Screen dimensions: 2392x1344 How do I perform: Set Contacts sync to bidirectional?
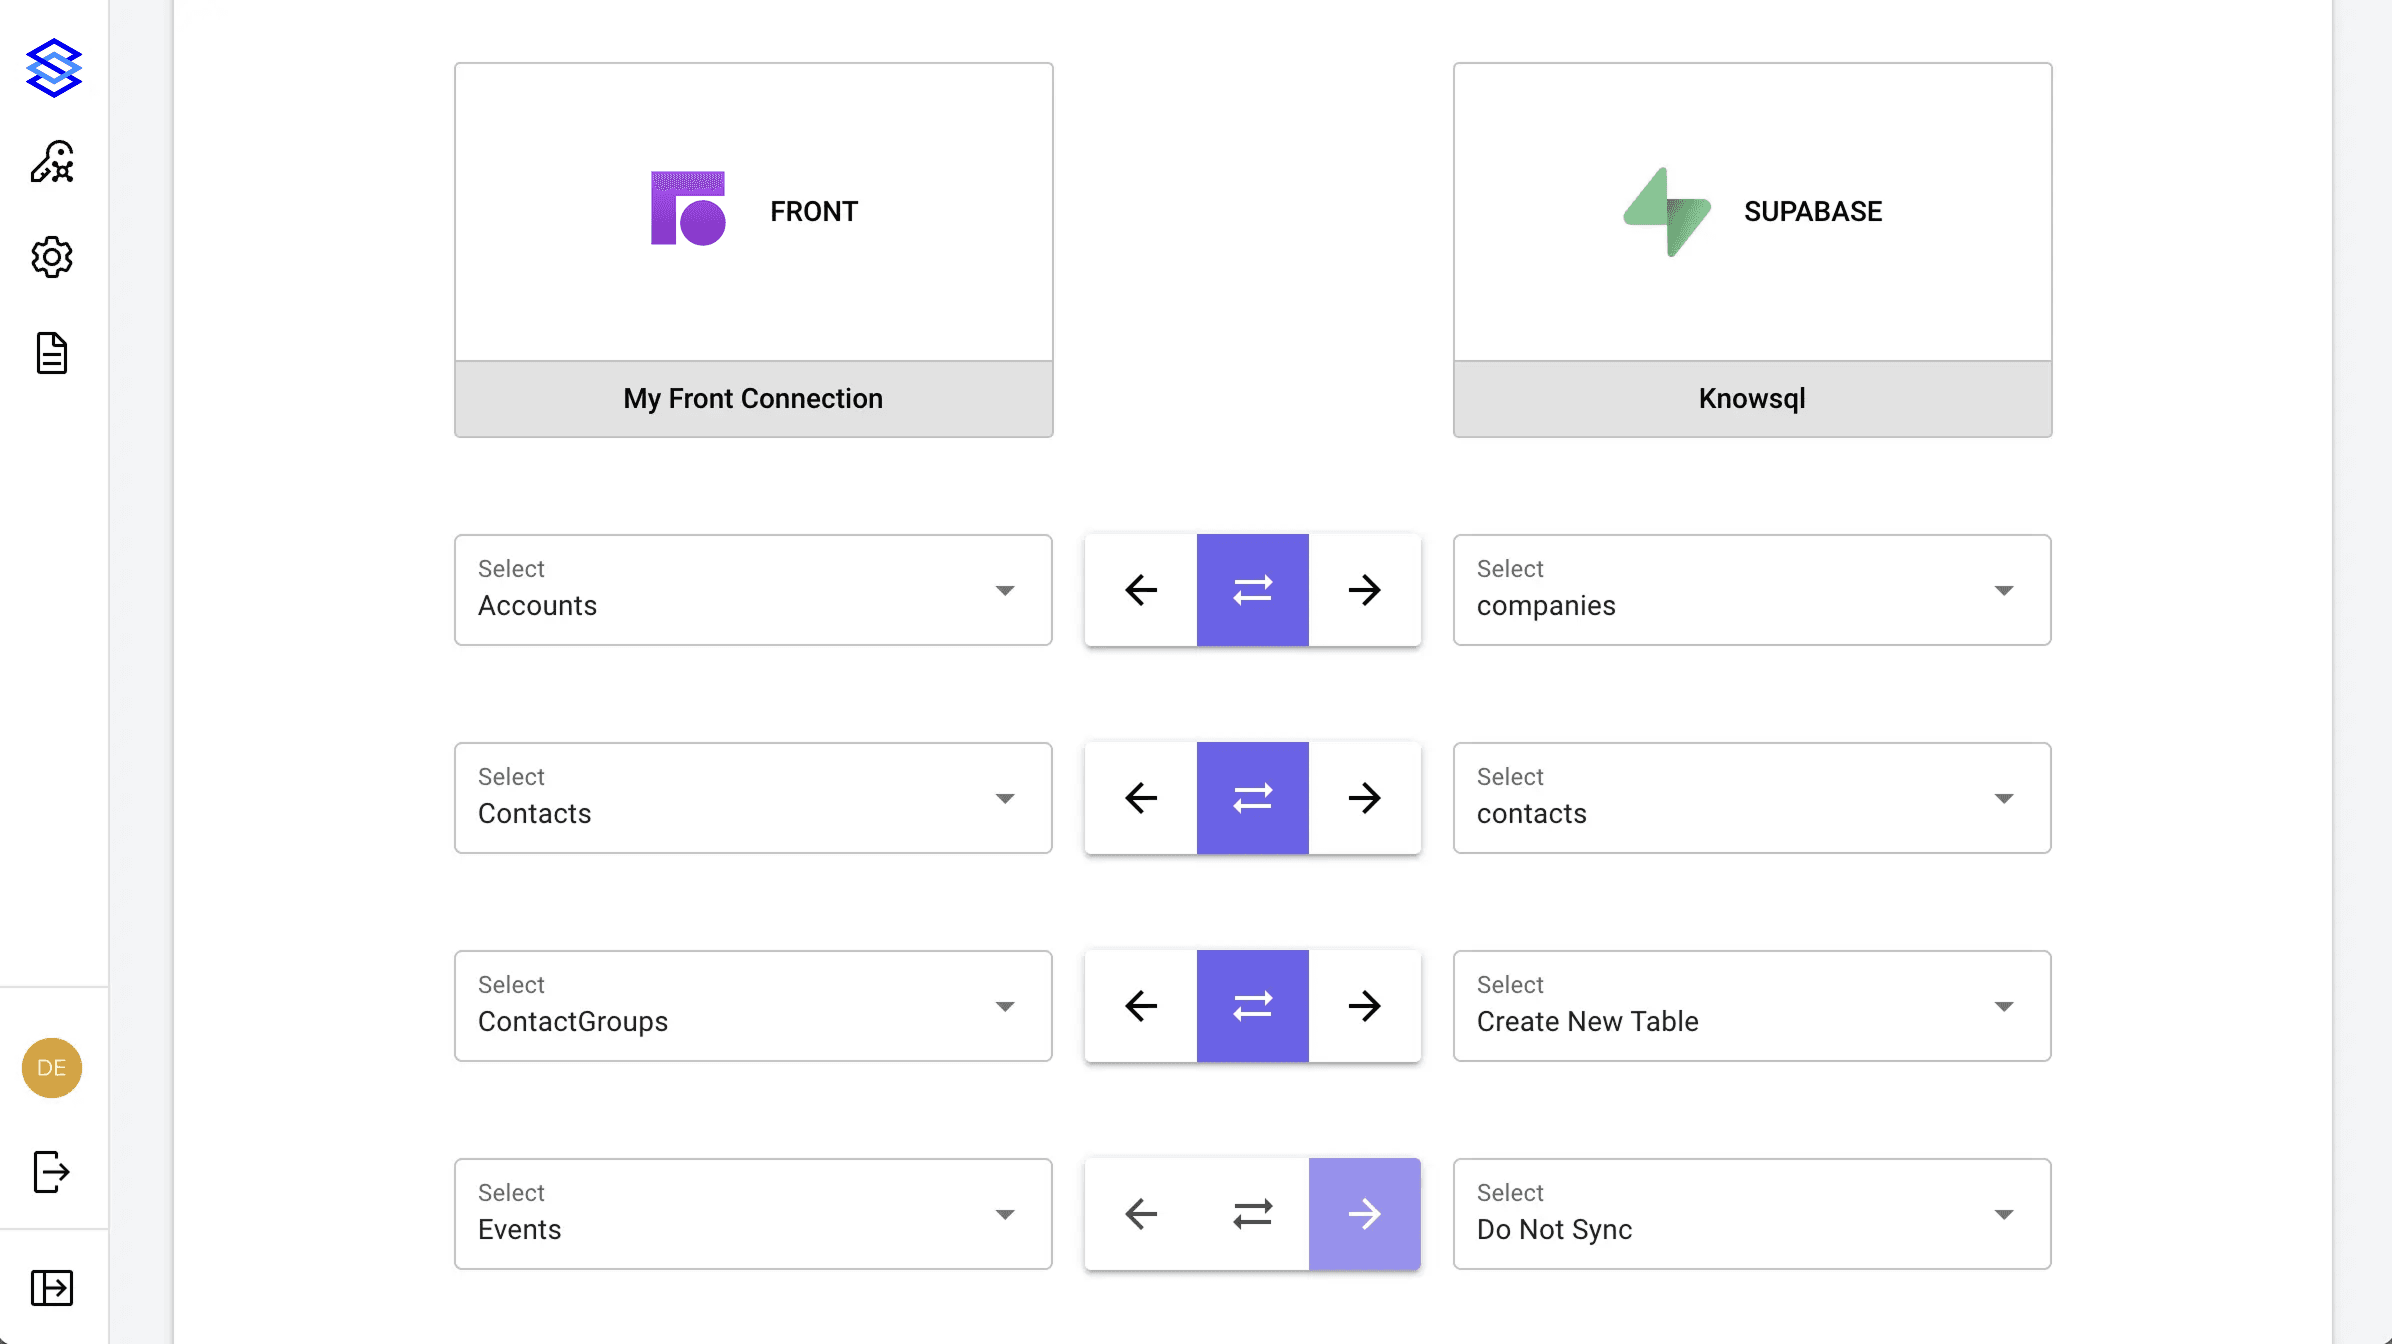1253,798
